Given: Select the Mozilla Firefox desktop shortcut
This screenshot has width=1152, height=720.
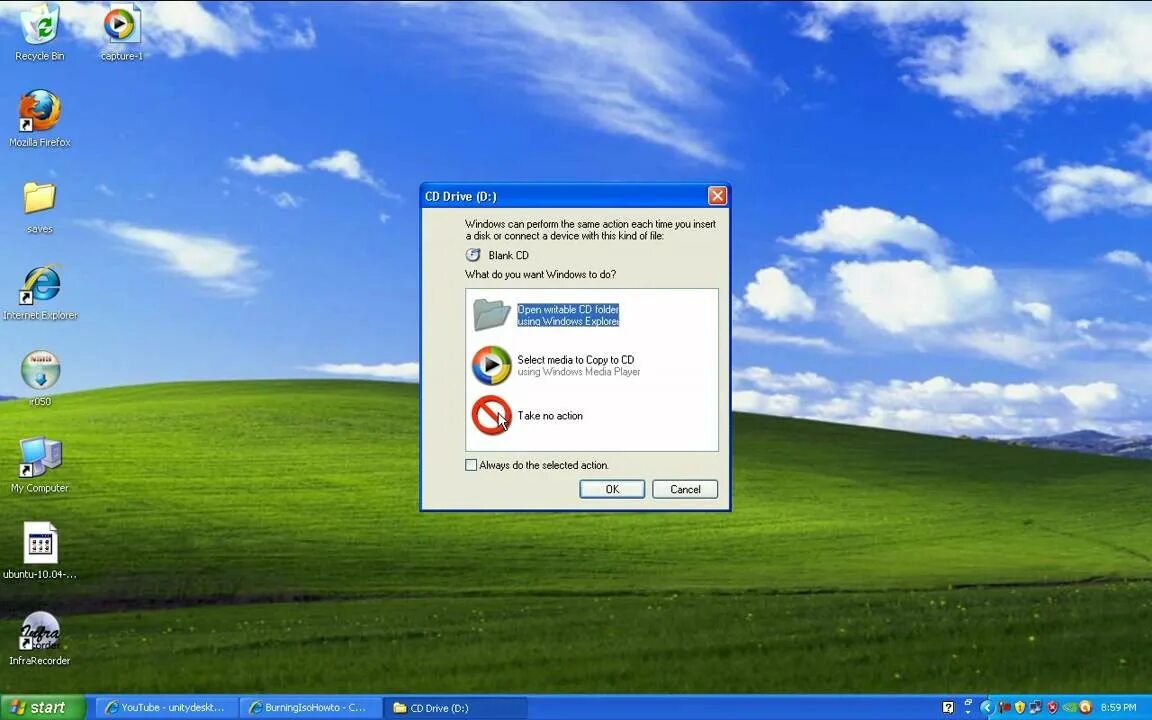Looking at the screenshot, I should coord(40,119).
